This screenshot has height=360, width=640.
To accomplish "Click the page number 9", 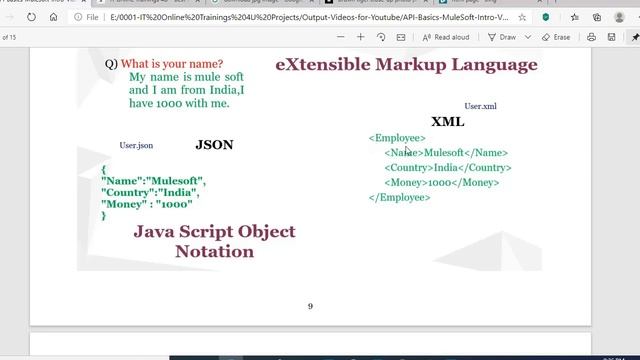I will (x=310, y=306).
